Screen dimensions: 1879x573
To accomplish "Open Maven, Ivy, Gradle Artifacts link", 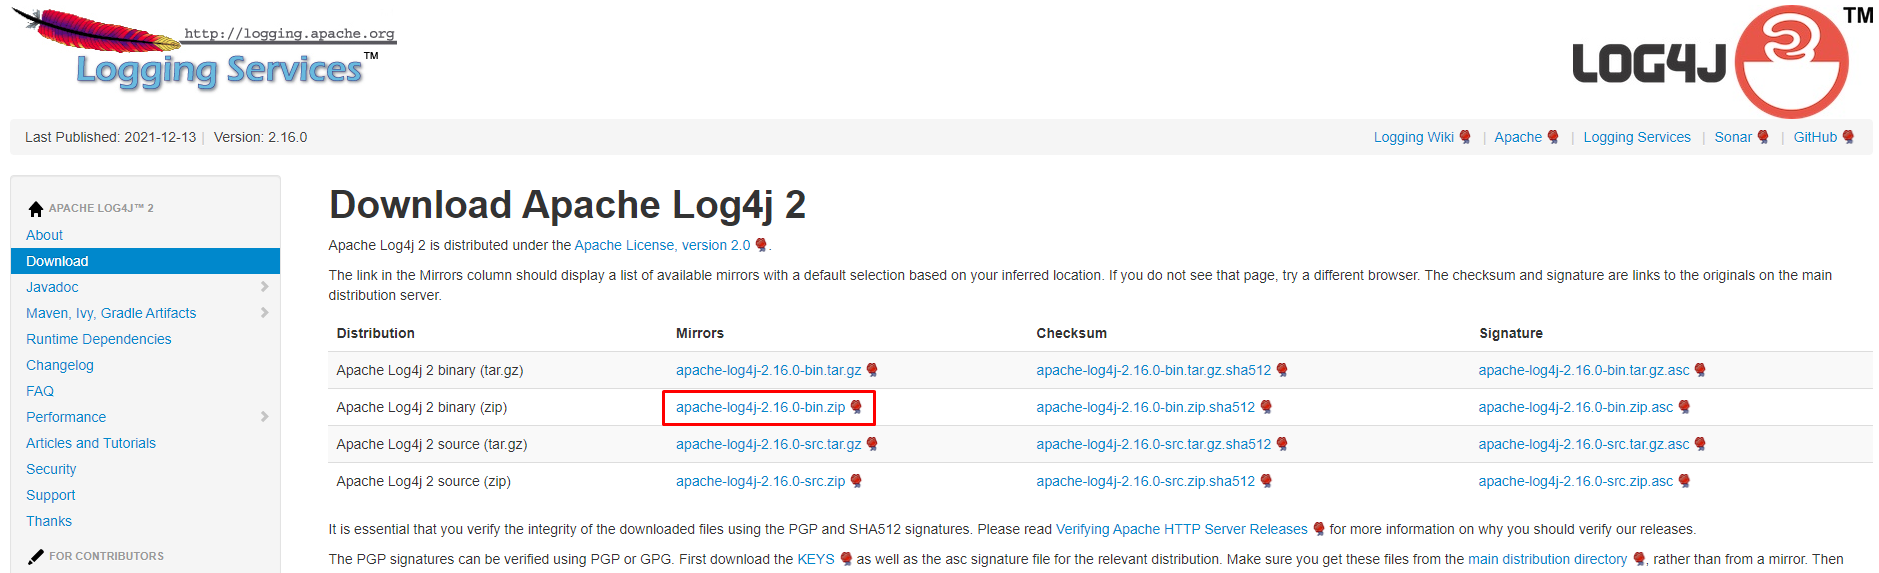I will point(111,313).
